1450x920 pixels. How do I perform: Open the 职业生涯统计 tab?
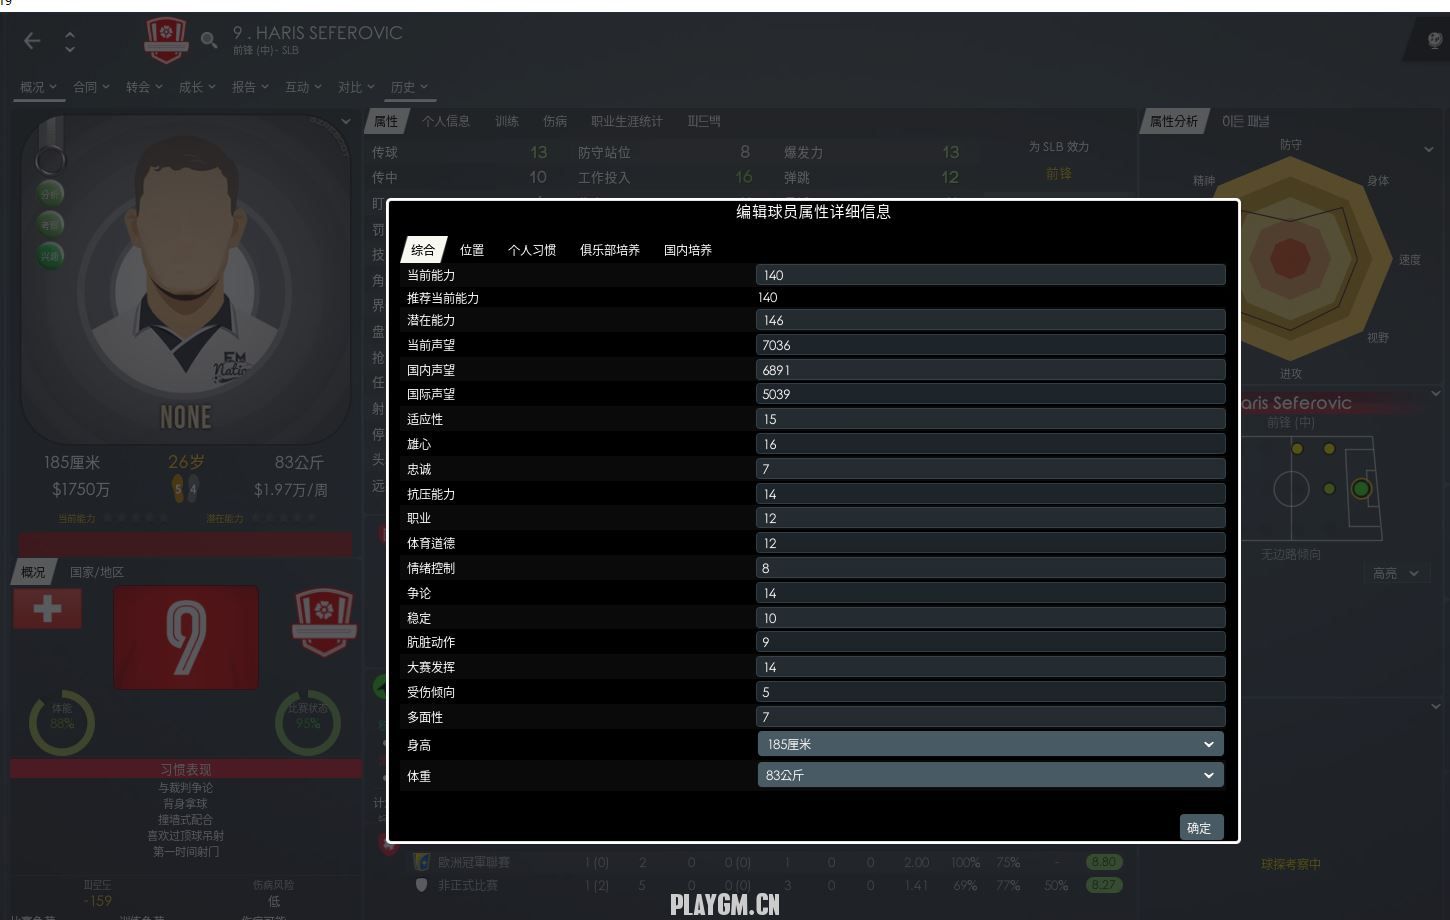627,121
